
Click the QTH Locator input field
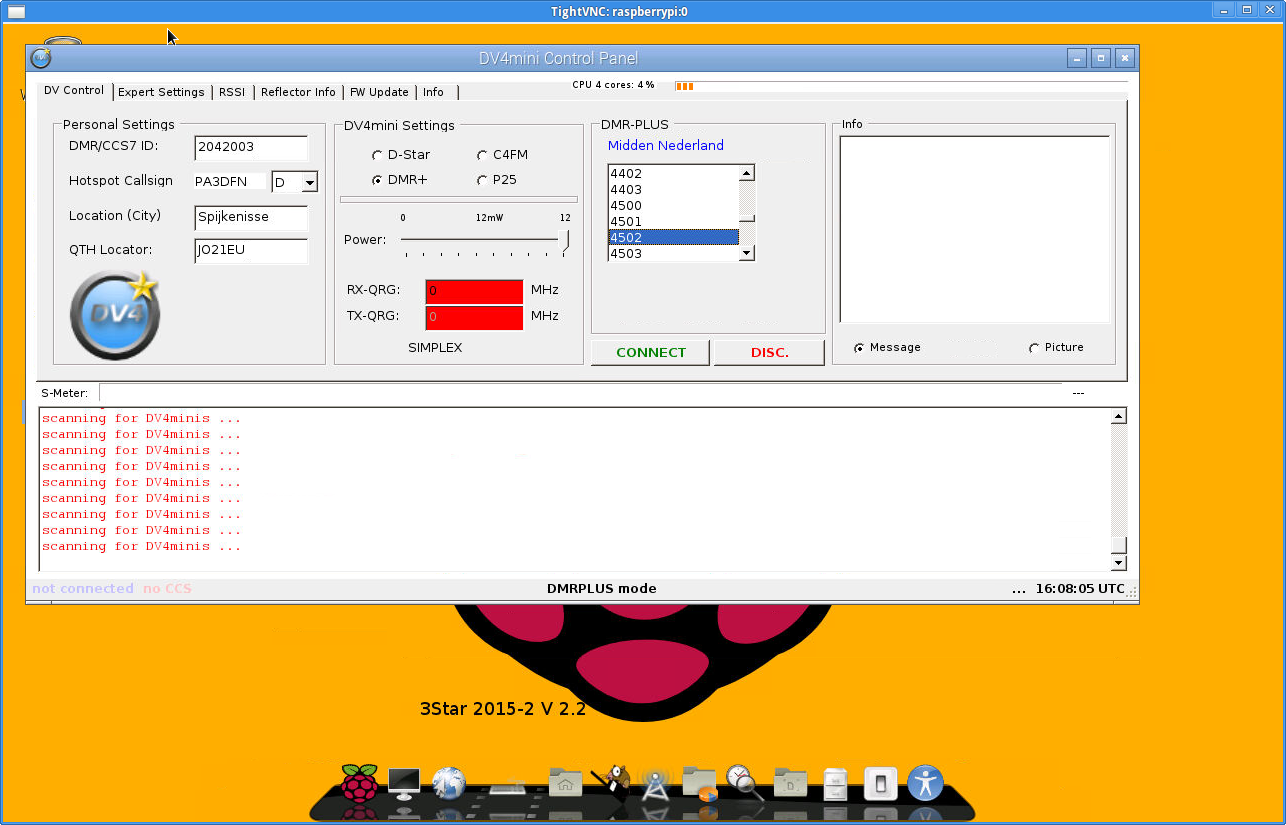(251, 250)
